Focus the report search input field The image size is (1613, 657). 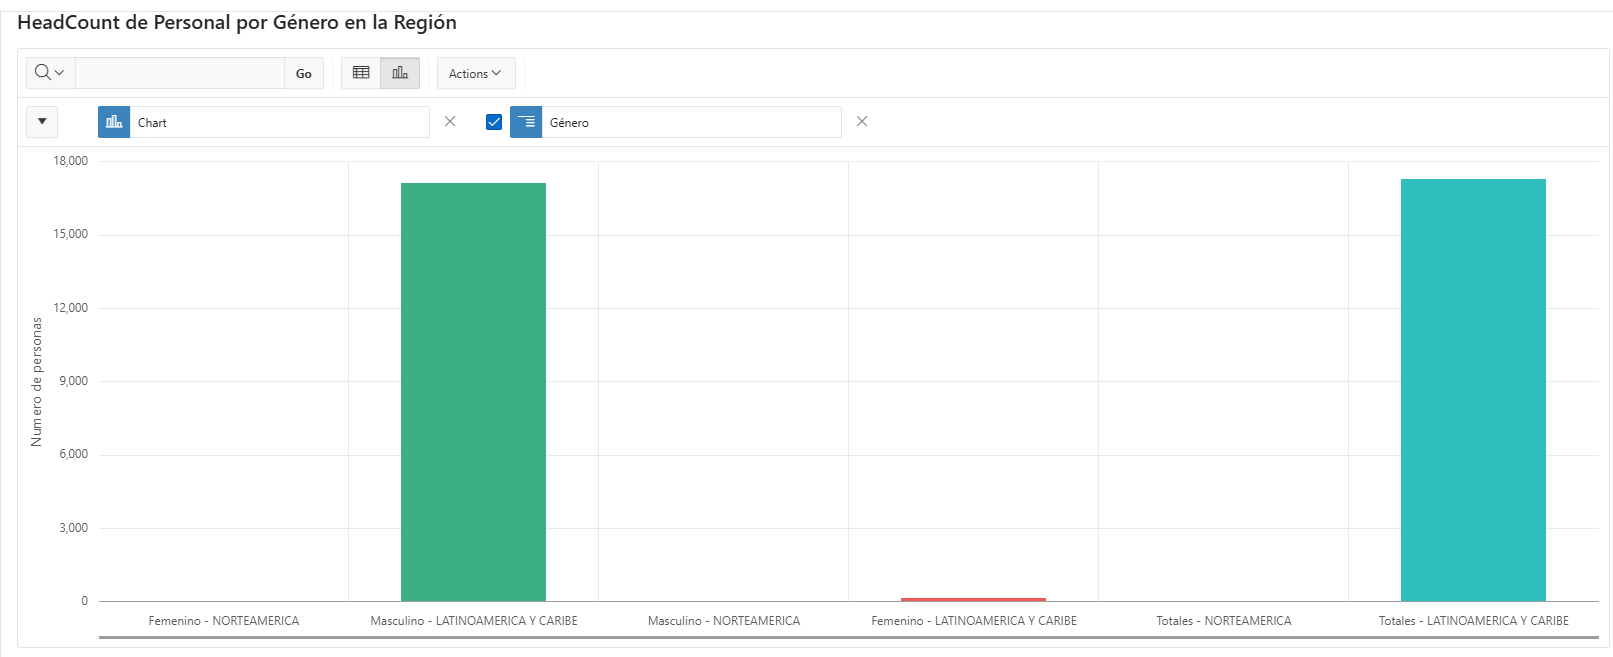click(180, 73)
